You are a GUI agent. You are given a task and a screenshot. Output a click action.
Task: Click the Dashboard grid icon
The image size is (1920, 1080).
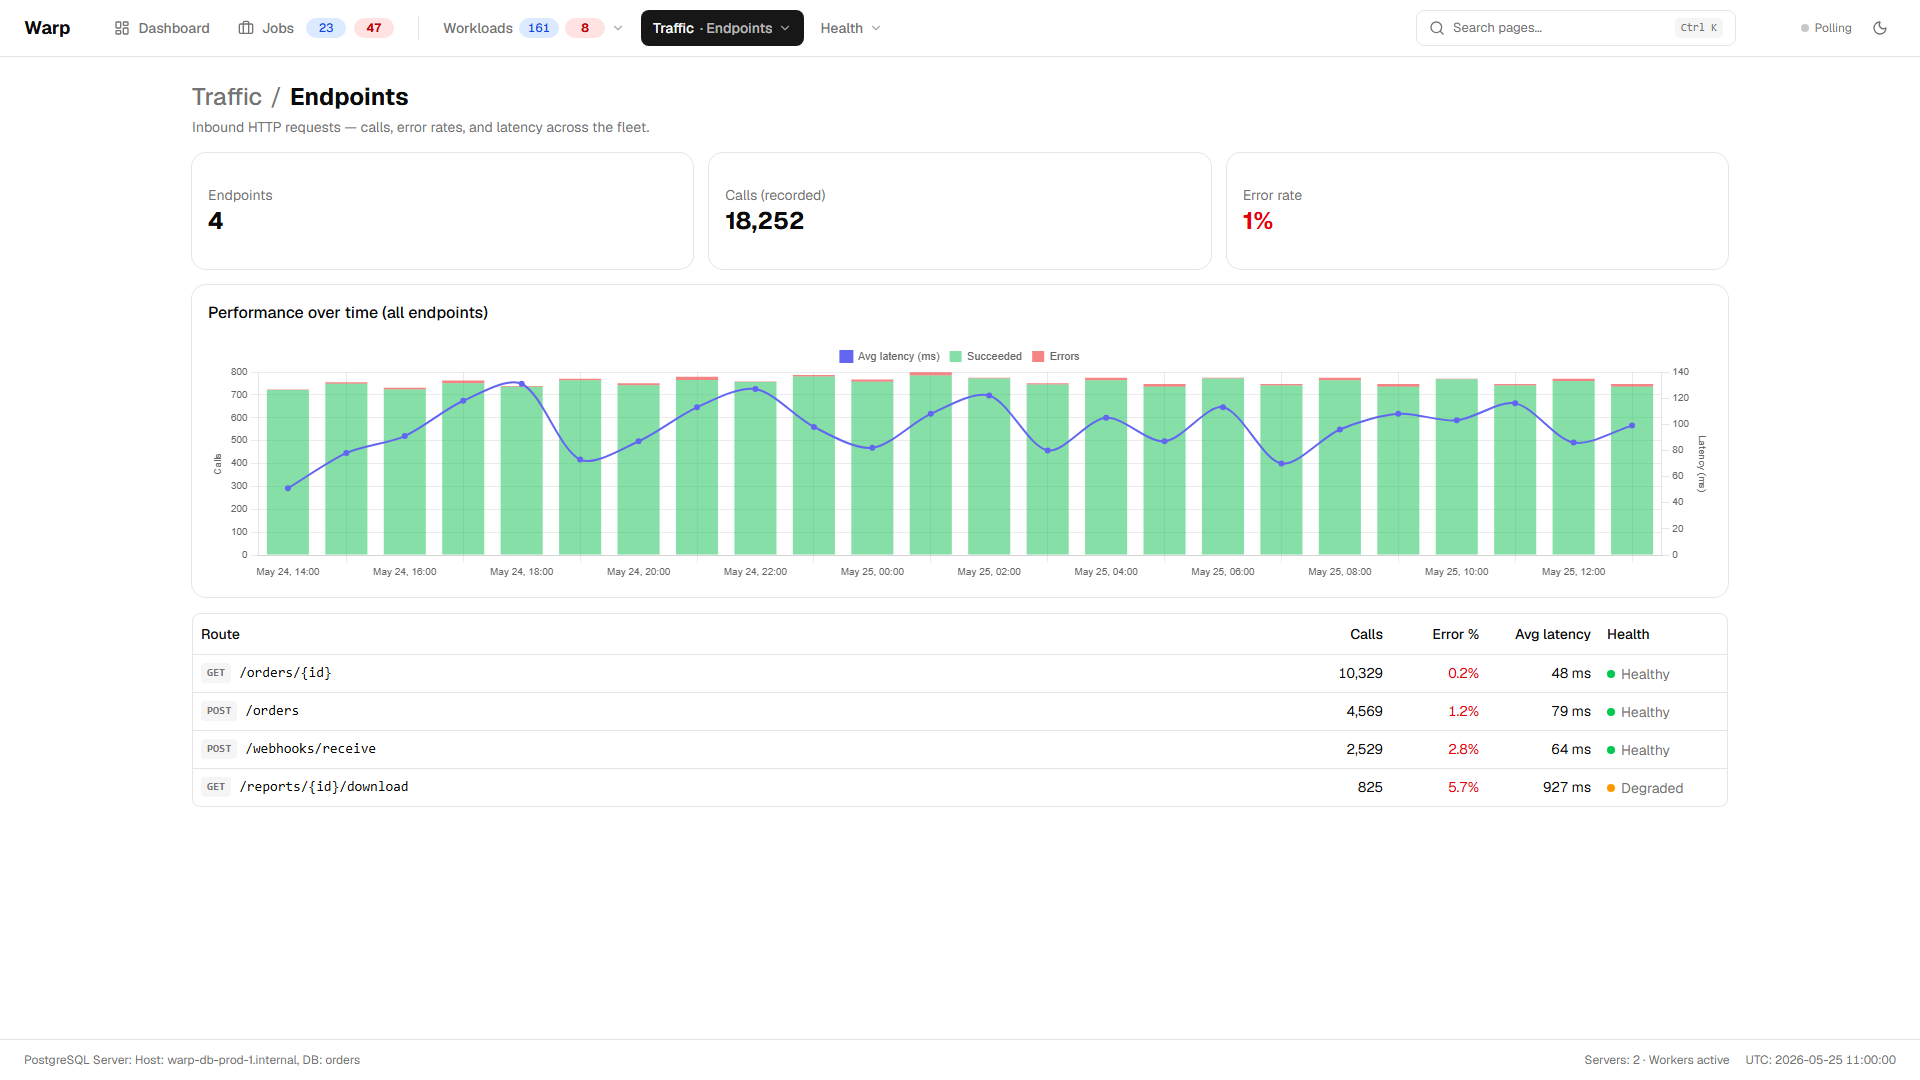tap(122, 28)
